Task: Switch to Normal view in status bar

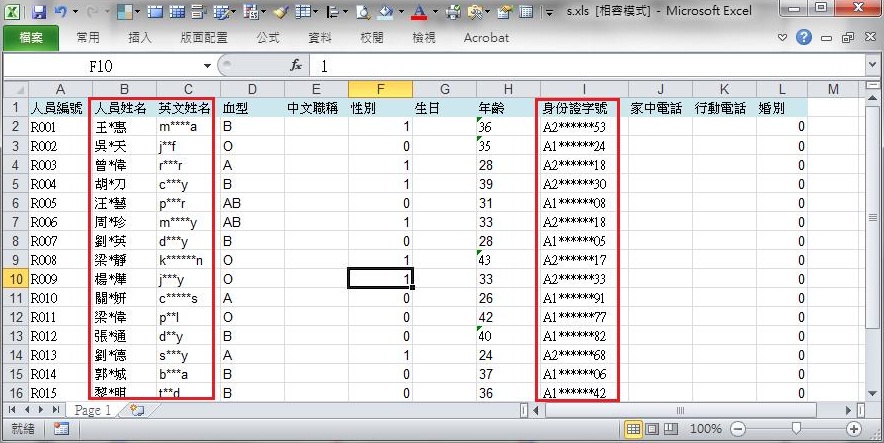Action: click(x=633, y=429)
